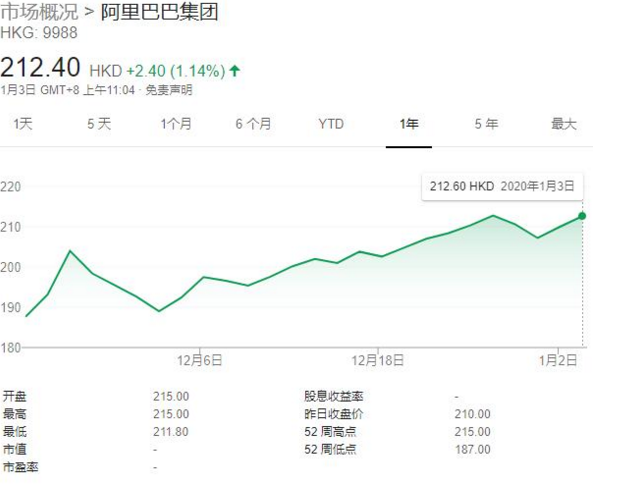The height and width of the screenshot is (489, 637).
Task: Show the 最大 range tab
Action: (x=564, y=123)
